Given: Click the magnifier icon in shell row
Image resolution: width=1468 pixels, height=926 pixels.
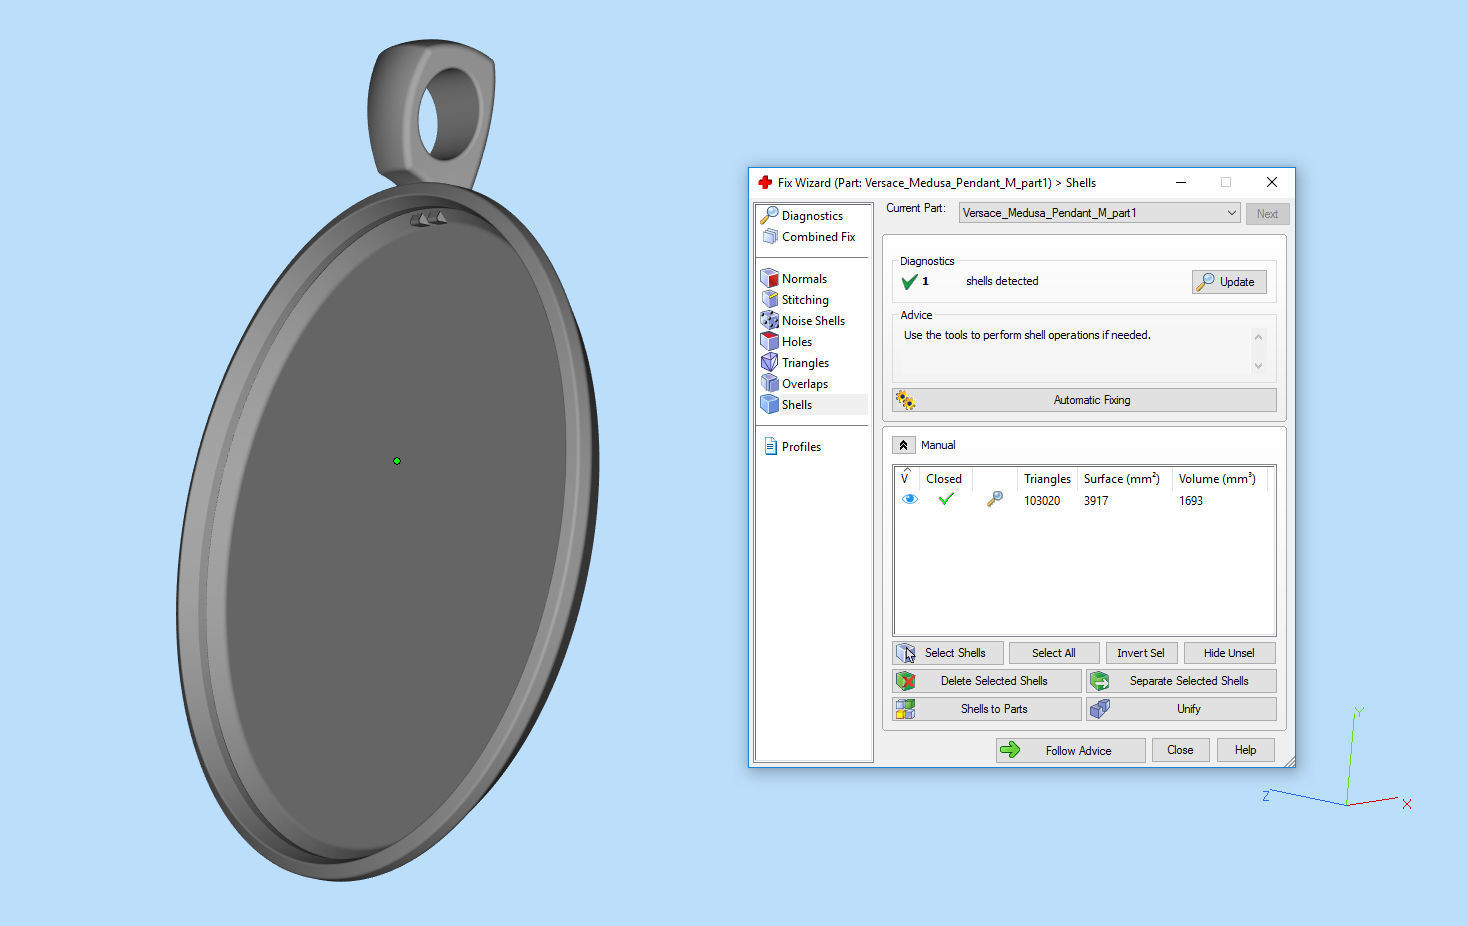Looking at the screenshot, I should click(x=994, y=500).
